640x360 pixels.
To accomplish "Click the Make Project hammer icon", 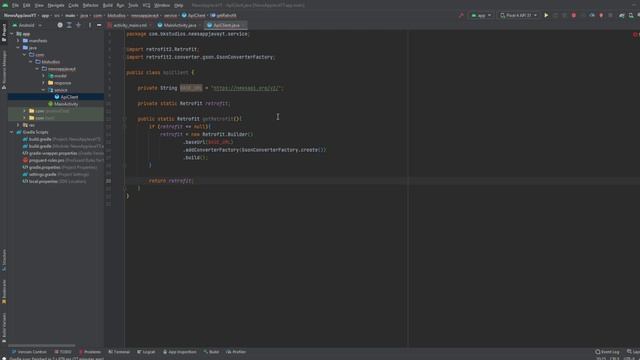I will pyautogui.click(x=461, y=16).
